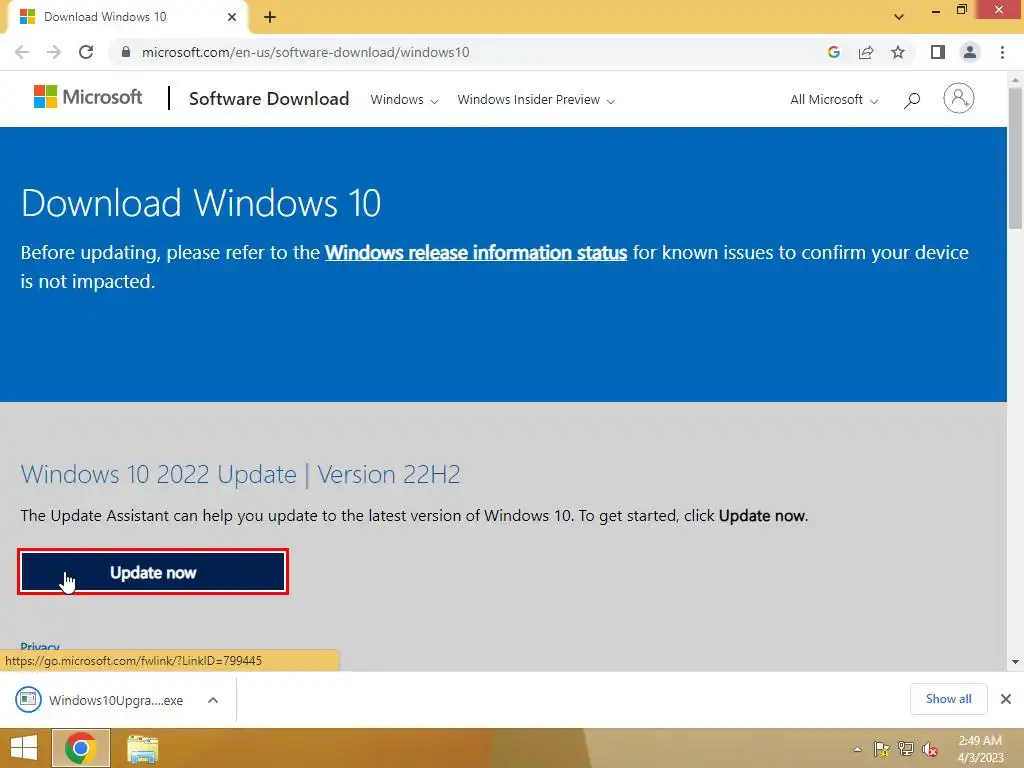Click the Microsoft logo
The width and height of the screenshot is (1024, 768).
pyautogui.click(x=88, y=97)
